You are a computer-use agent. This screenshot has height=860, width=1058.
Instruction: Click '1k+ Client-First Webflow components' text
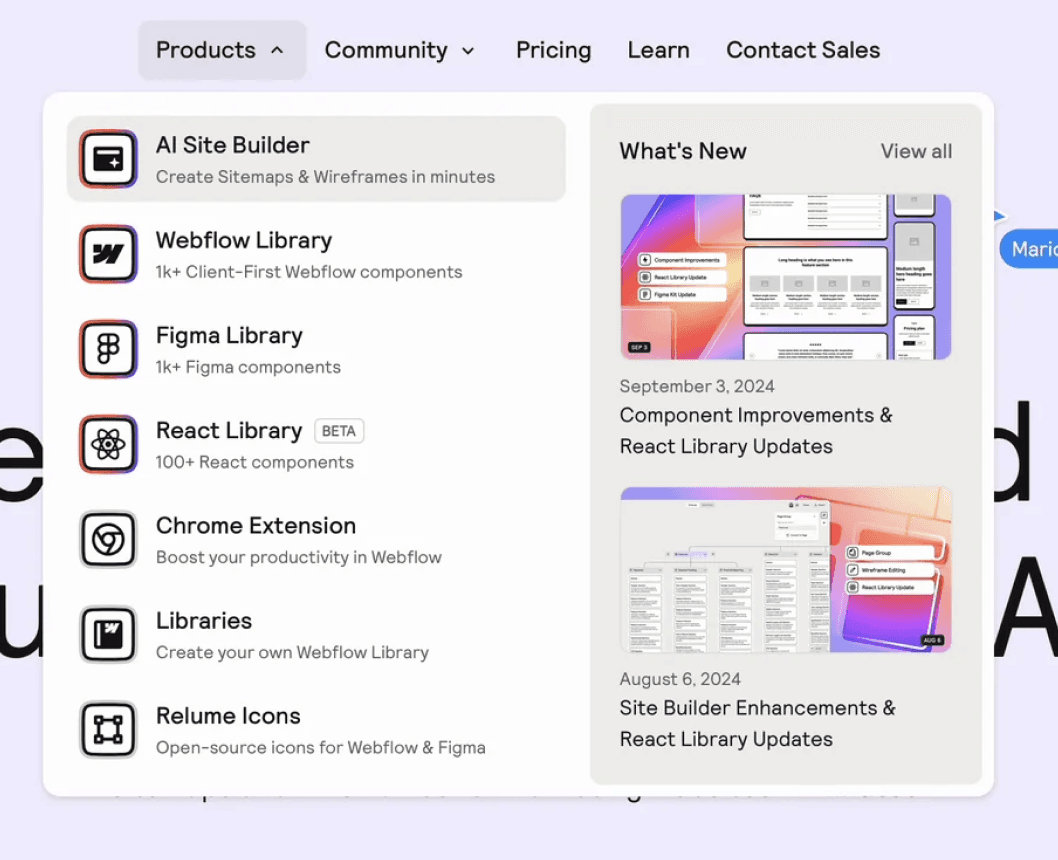[309, 272]
